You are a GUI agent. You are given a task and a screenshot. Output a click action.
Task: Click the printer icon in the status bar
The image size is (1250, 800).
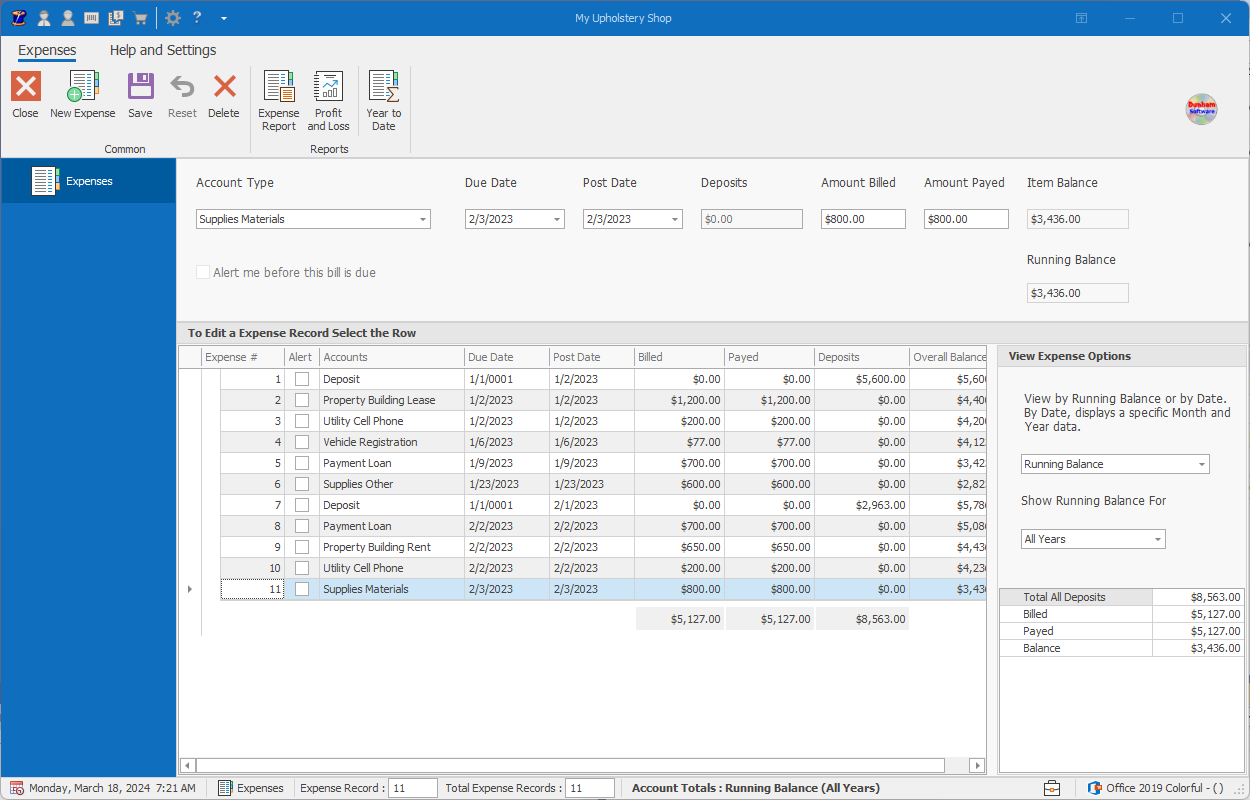pos(1051,788)
